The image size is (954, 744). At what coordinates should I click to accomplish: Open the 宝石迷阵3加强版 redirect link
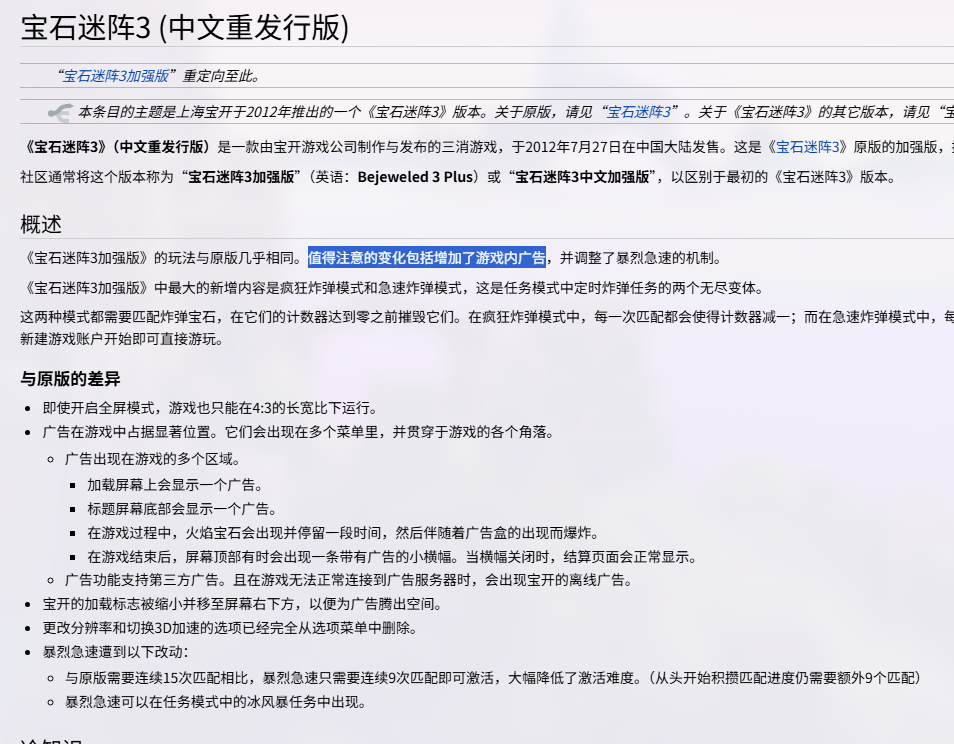coord(116,76)
